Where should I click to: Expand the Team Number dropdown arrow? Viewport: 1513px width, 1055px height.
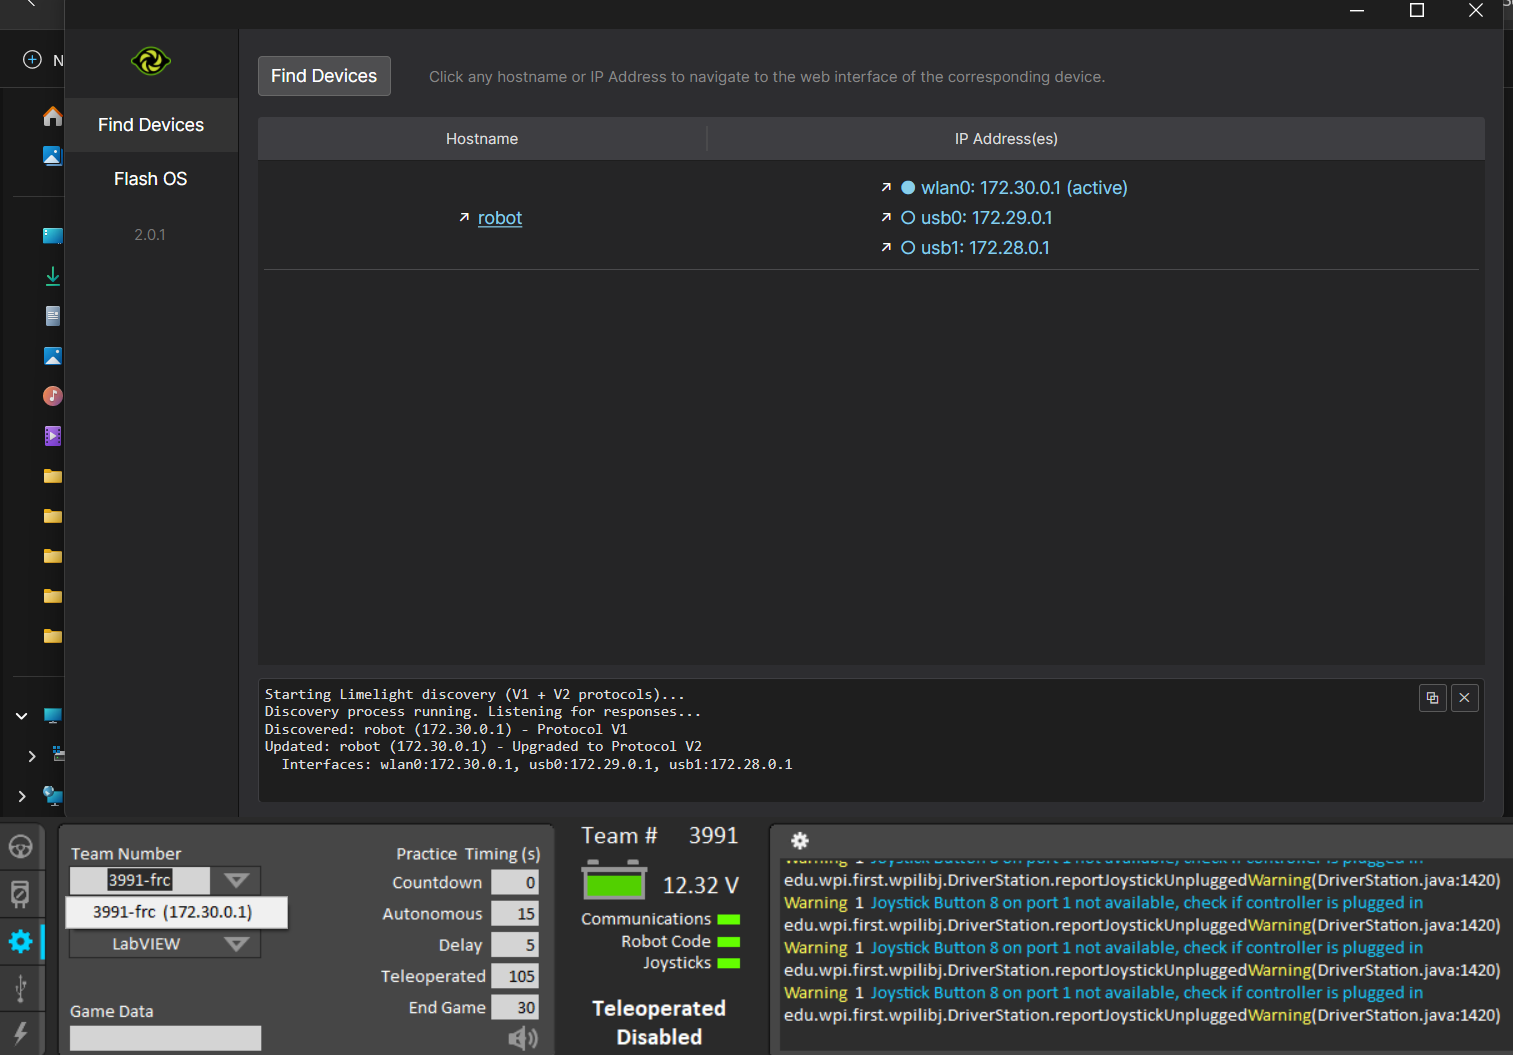pyautogui.click(x=236, y=880)
